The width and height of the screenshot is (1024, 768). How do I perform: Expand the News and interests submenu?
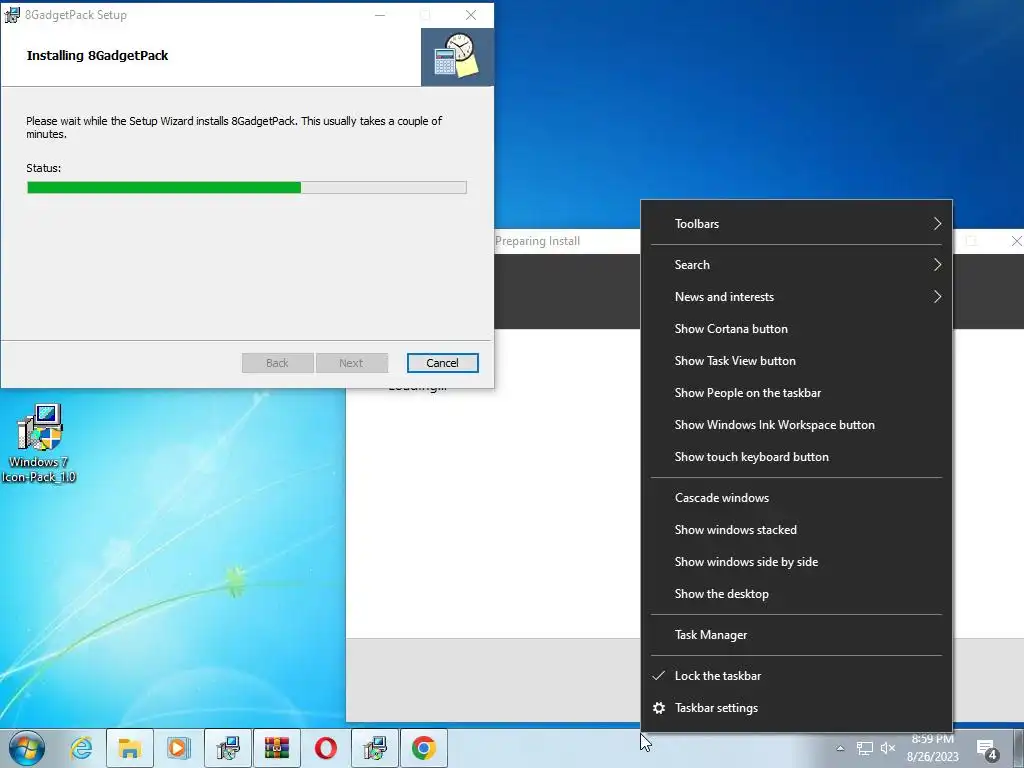[797, 296]
